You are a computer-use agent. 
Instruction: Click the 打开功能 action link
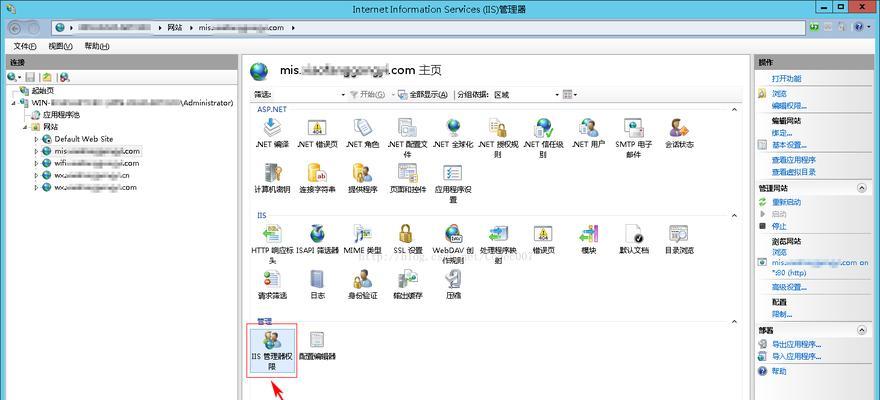(x=786, y=79)
